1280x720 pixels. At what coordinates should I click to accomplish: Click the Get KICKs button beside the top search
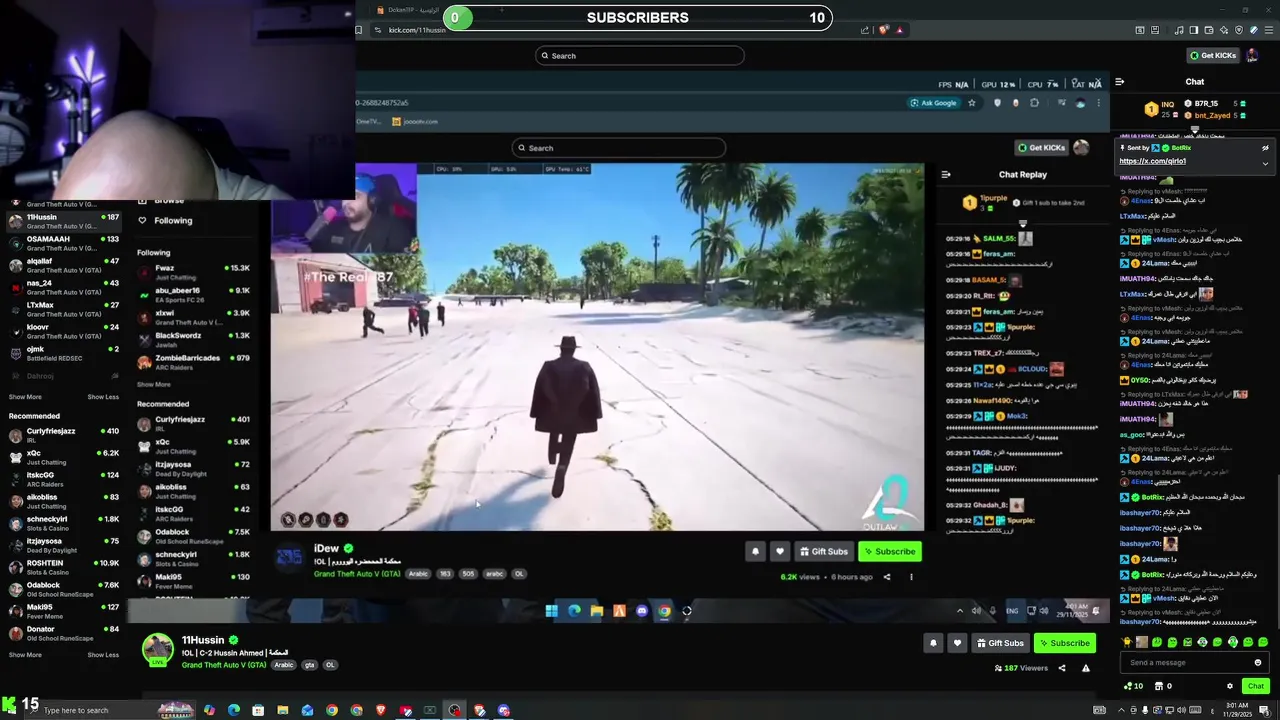[1213, 56]
